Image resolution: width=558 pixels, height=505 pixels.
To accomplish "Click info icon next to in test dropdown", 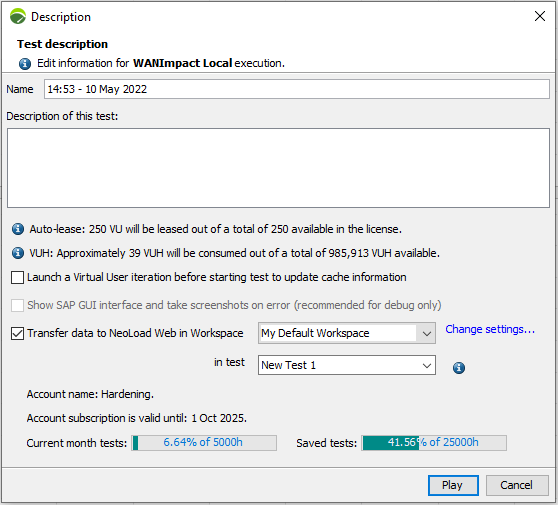I will (x=459, y=368).
